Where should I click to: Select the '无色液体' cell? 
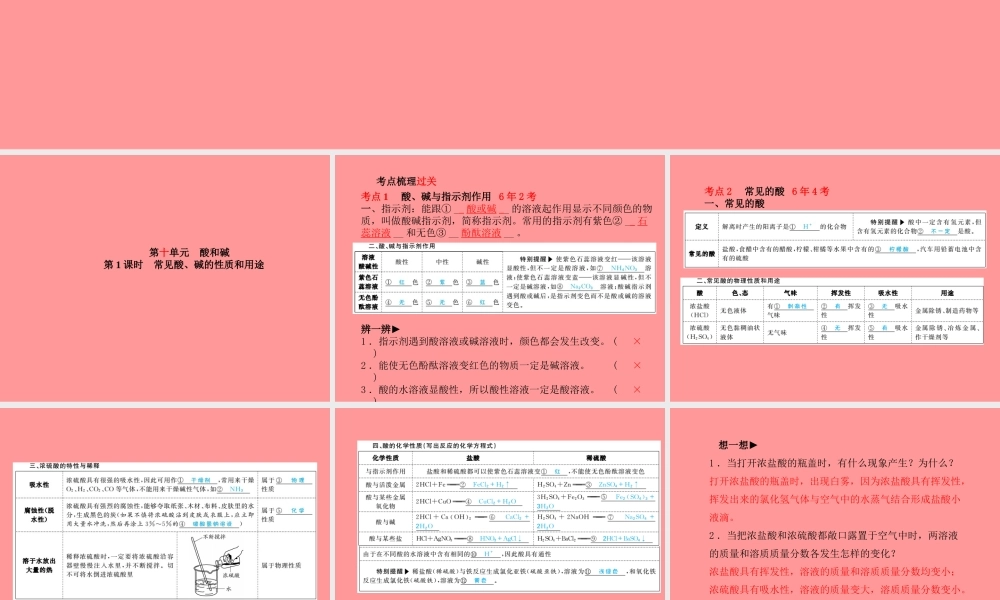click(733, 311)
